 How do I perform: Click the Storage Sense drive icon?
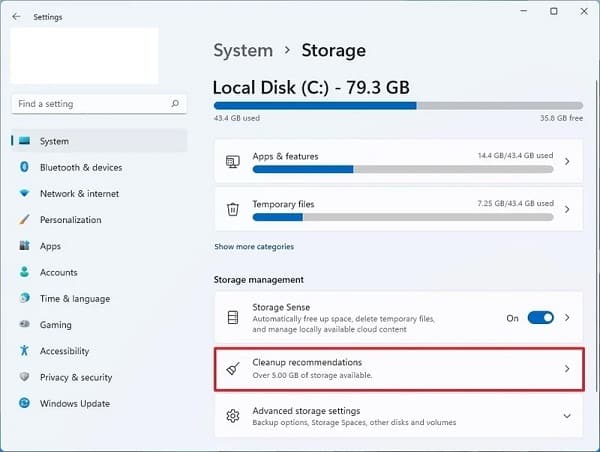click(233, 317)
